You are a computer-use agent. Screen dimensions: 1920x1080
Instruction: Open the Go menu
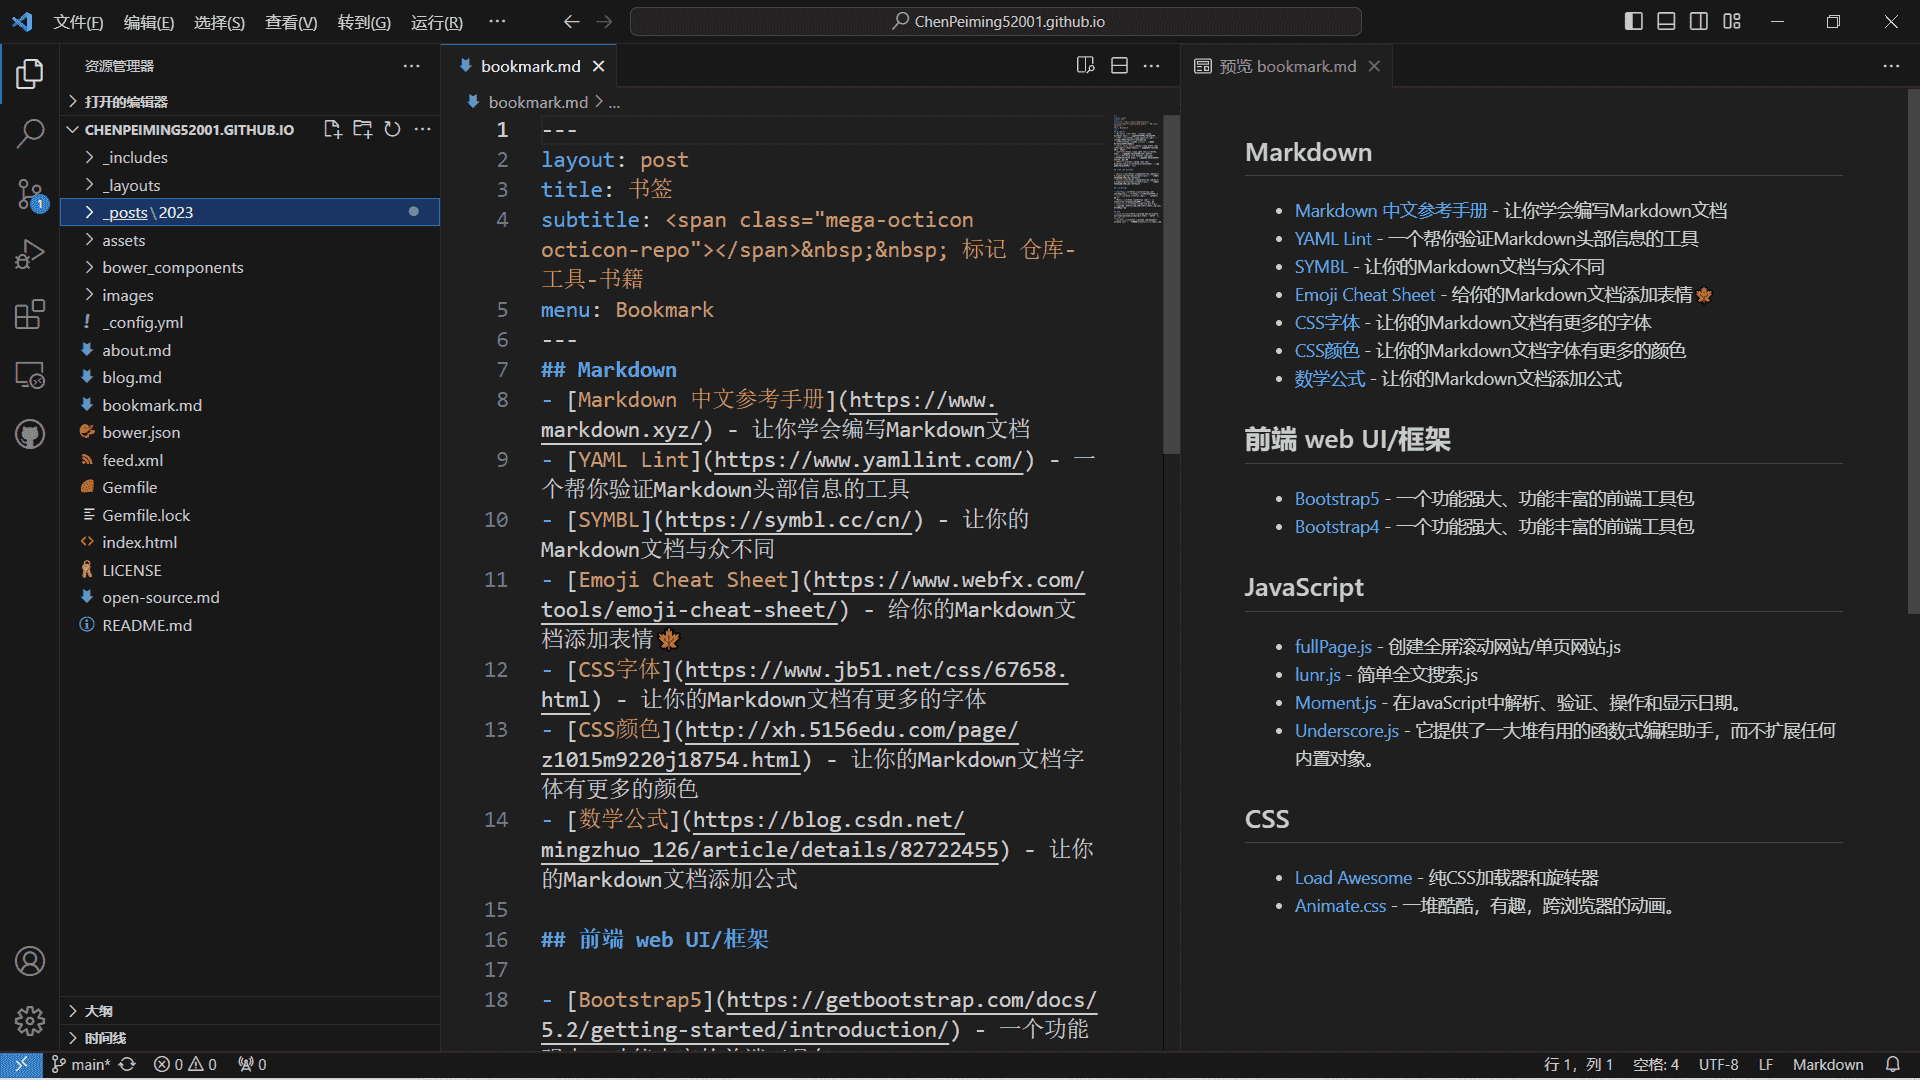click(364, 22)
